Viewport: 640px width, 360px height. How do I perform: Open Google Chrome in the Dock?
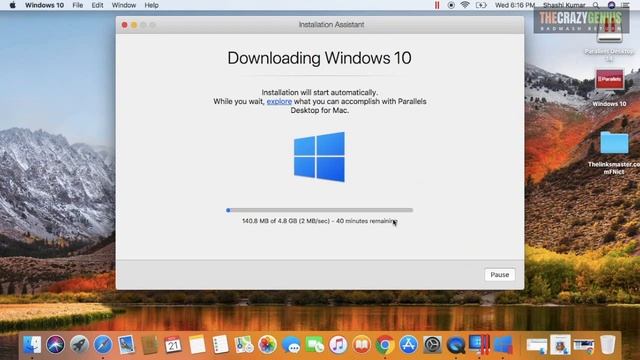pyautogui.click(x=385, y=345)
